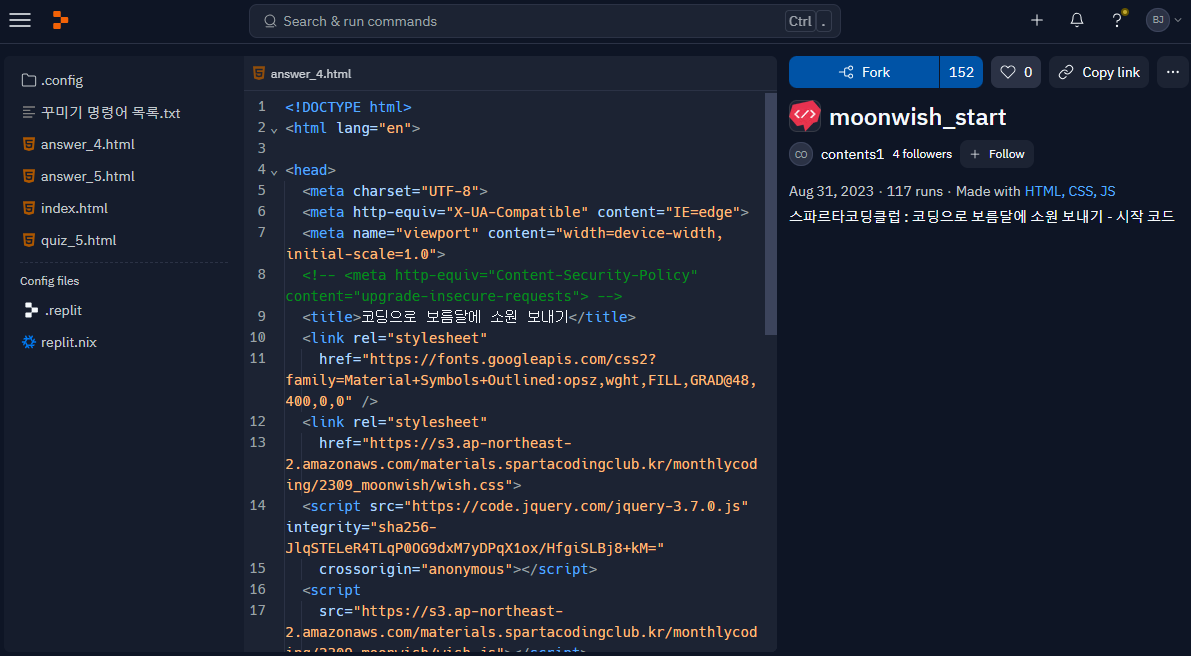Select the answer_4.html editor tab

(302, 74)
